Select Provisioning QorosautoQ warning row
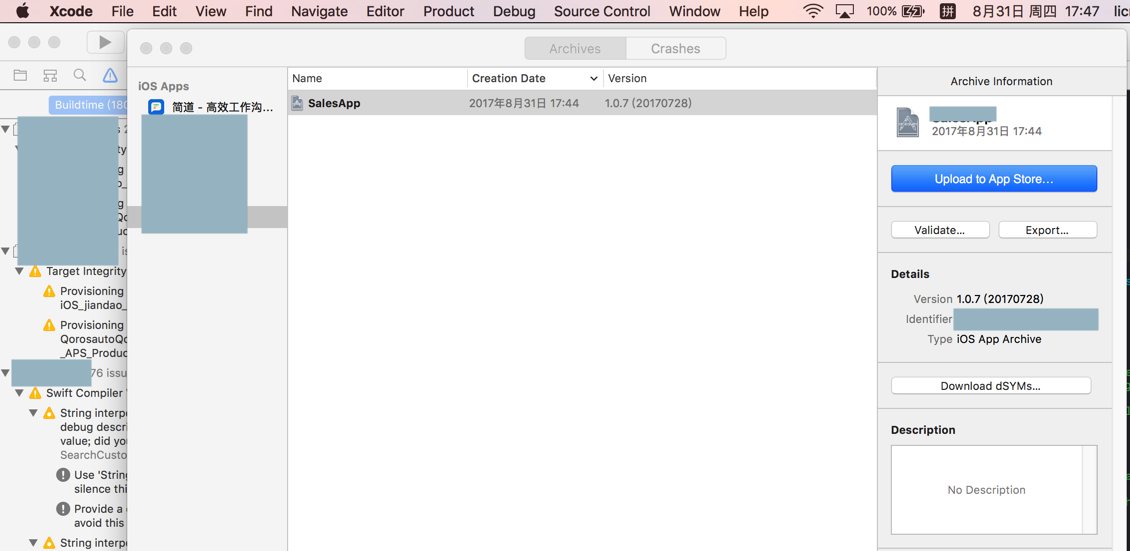This screenshot has width=1130, height=551. 84,339
